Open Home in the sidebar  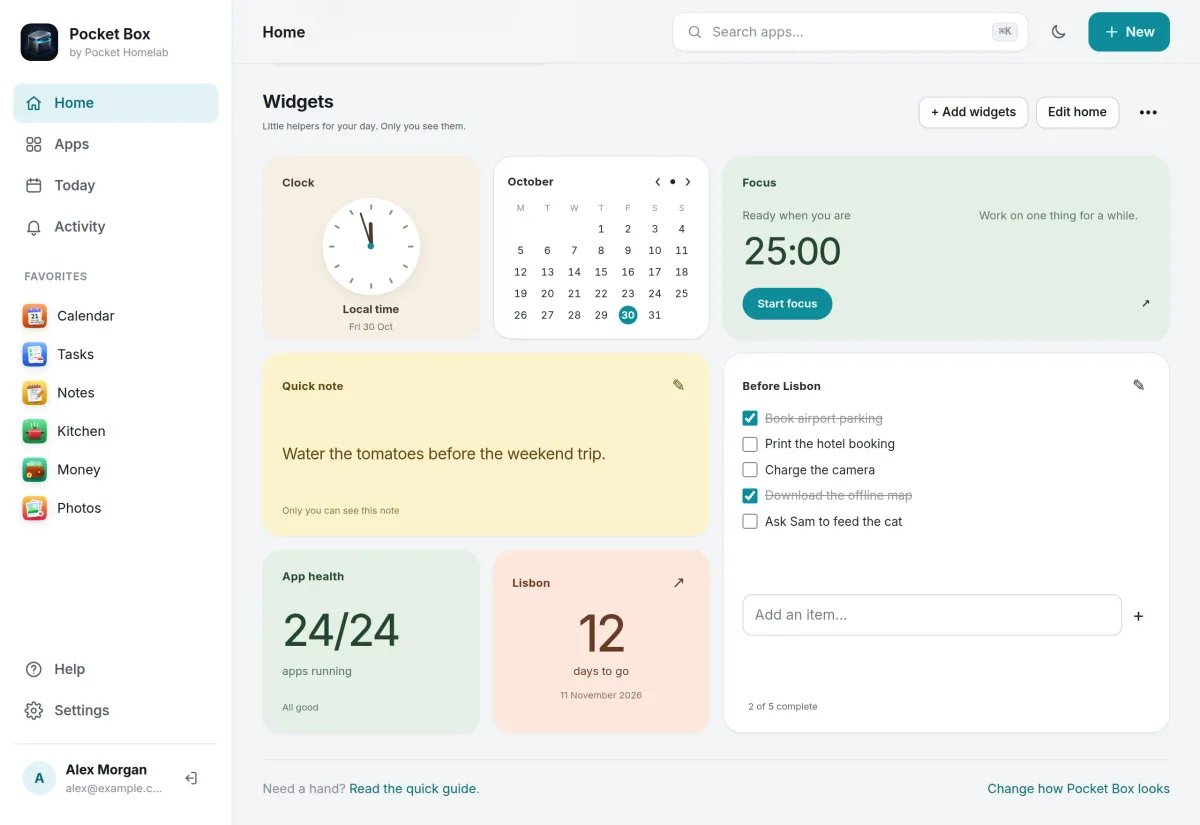point(115,103)
